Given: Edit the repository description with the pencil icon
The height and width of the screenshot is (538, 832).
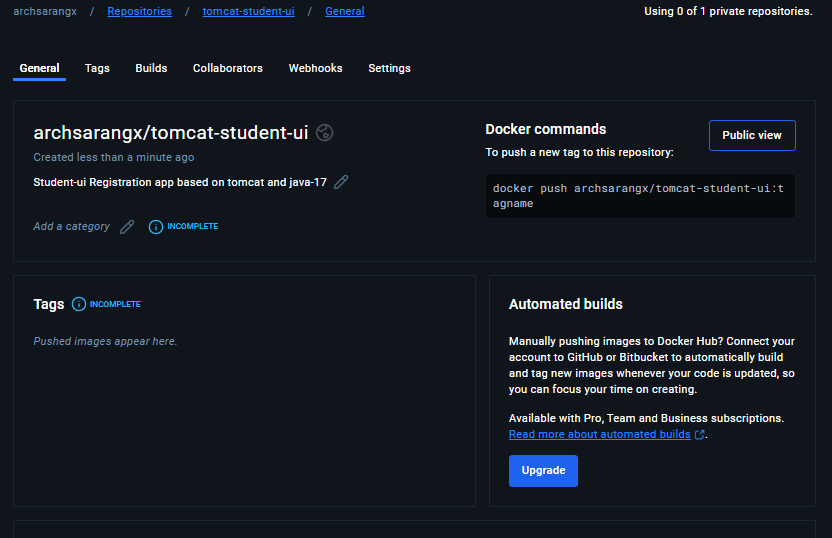Looking at the screenshot, I should click(x=341, y=182).
